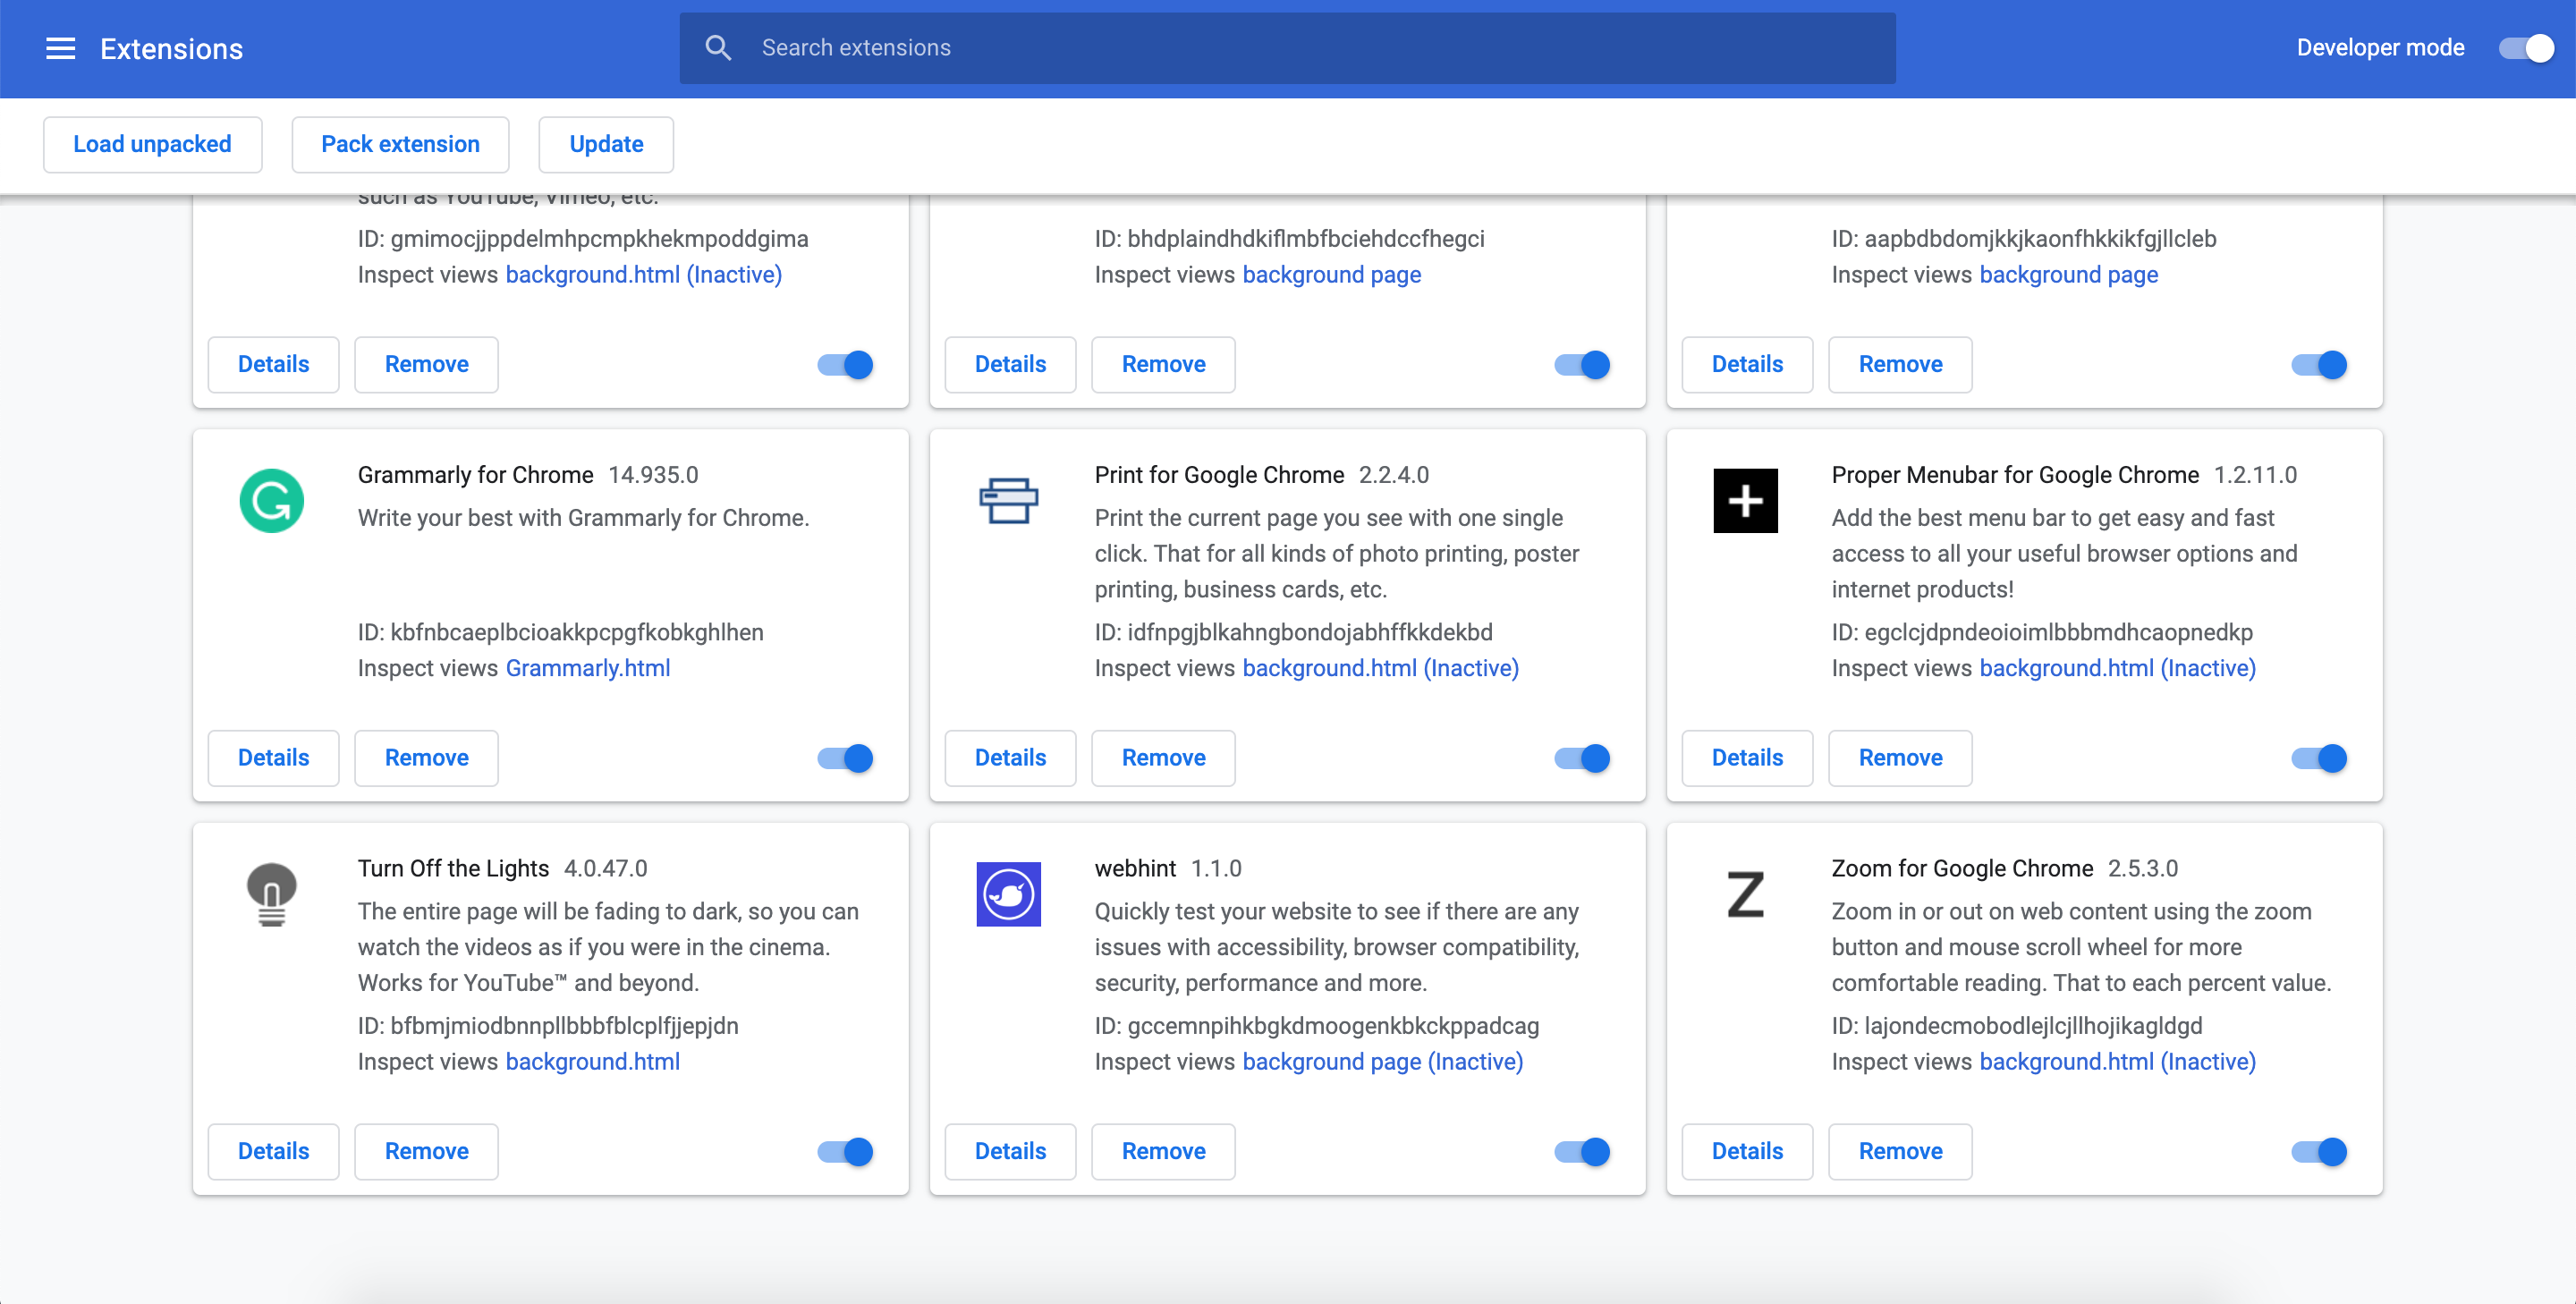Click the Turn Off the Lights bulb icon
2576x1304 pixels.
(x=271, y=894)
